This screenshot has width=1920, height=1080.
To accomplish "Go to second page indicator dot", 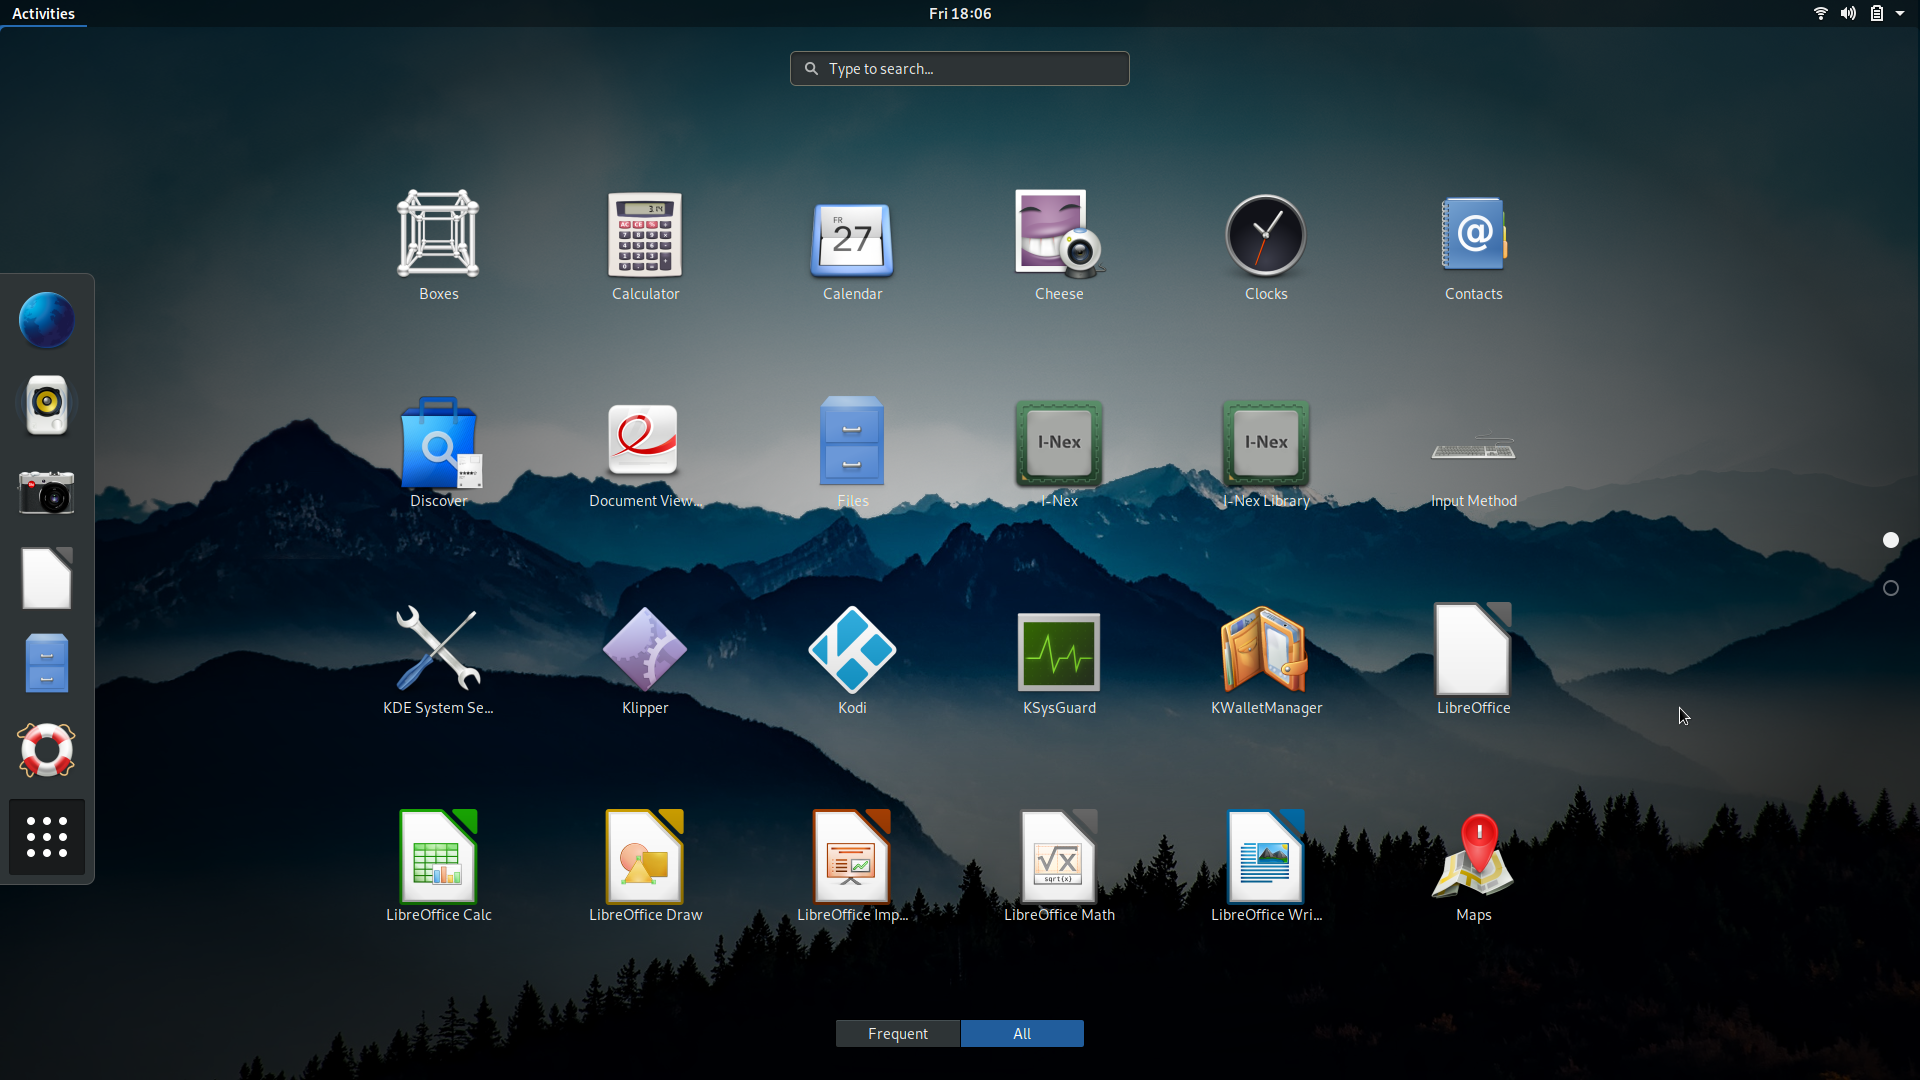I will [x=1890, y=588].
